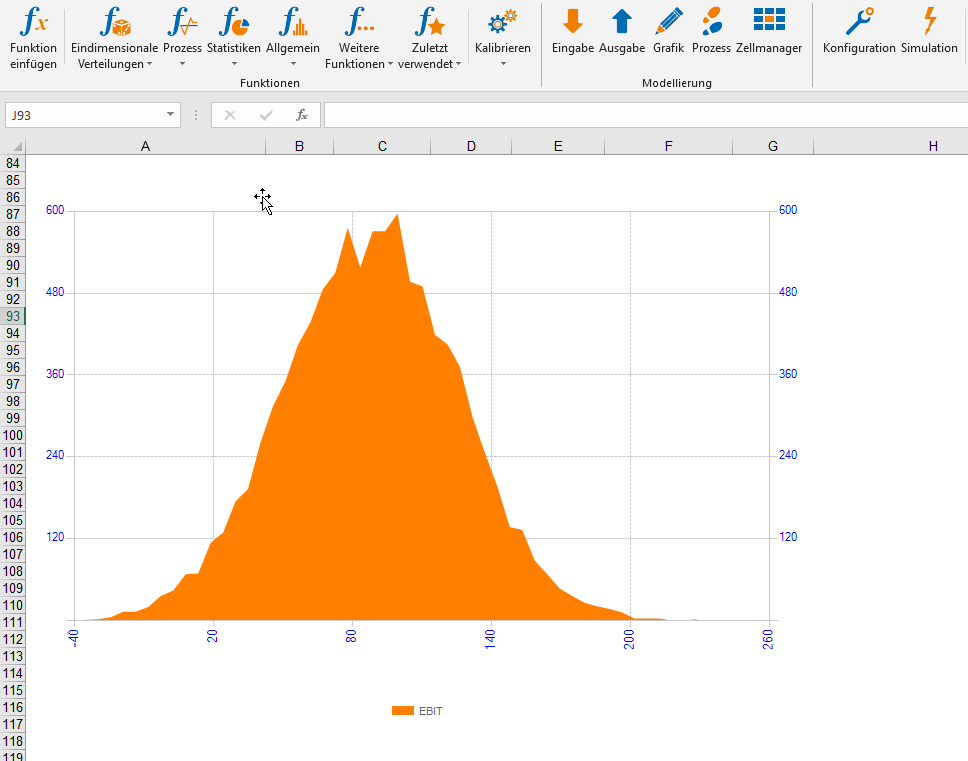The width and height of the screenshot is (968, 761).
Task: Click the formula bar confirm checkmark
Action: (x=266, y=115)
